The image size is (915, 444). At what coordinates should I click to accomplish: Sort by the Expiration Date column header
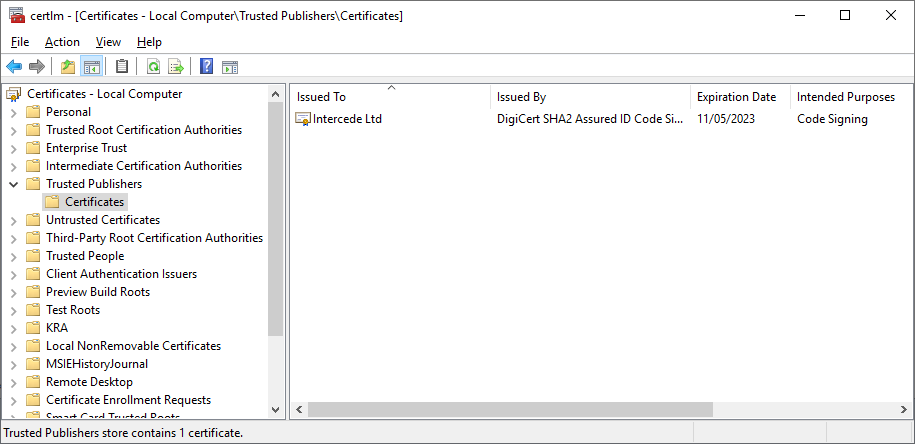pos(736,97)
